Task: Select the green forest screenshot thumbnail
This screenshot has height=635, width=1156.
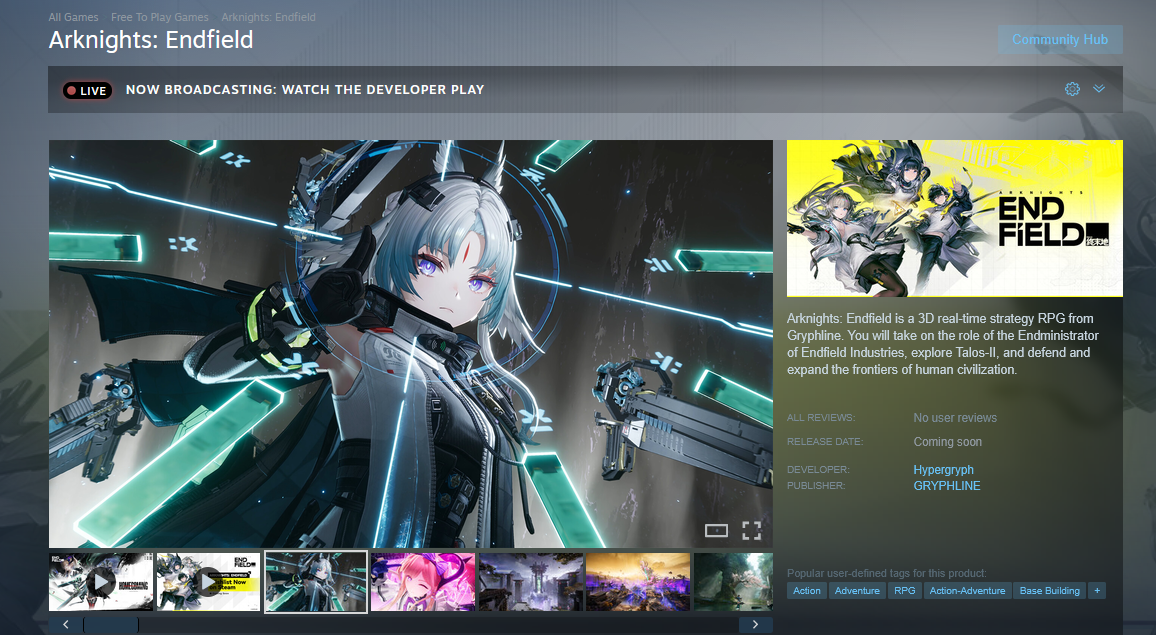Action: pyautogui.click(x=733, y=582)
